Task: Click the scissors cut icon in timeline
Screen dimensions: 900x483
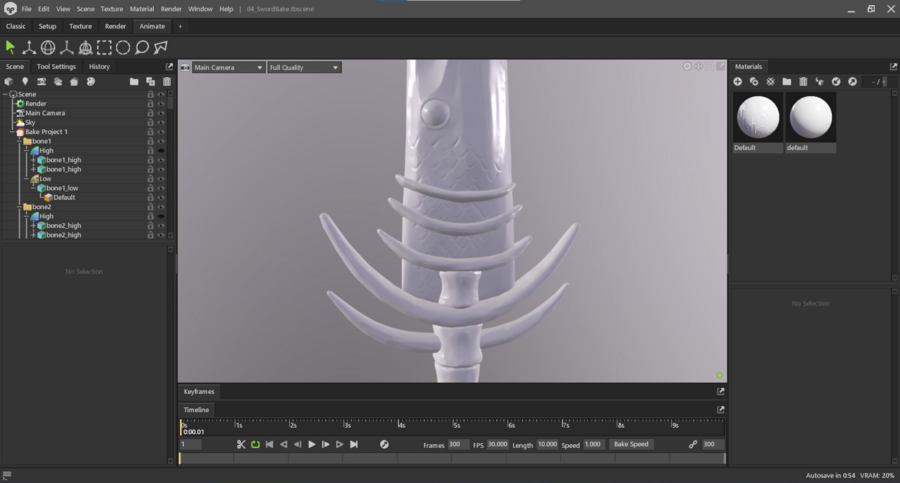Action: pos(241,444)
